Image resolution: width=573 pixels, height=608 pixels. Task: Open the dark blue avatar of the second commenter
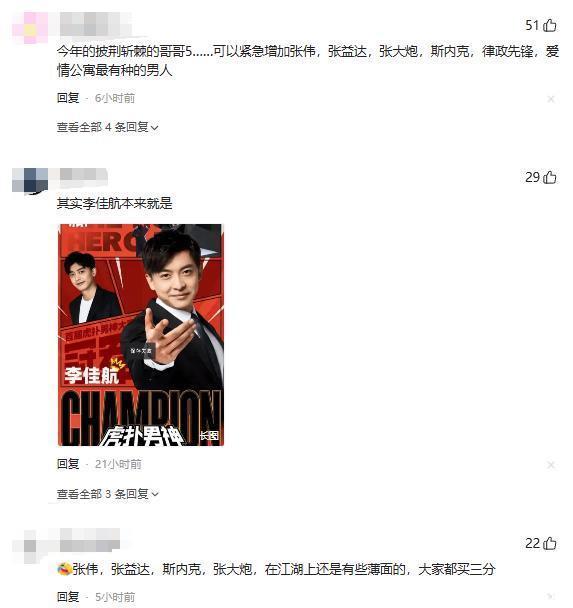click(30, 180)
